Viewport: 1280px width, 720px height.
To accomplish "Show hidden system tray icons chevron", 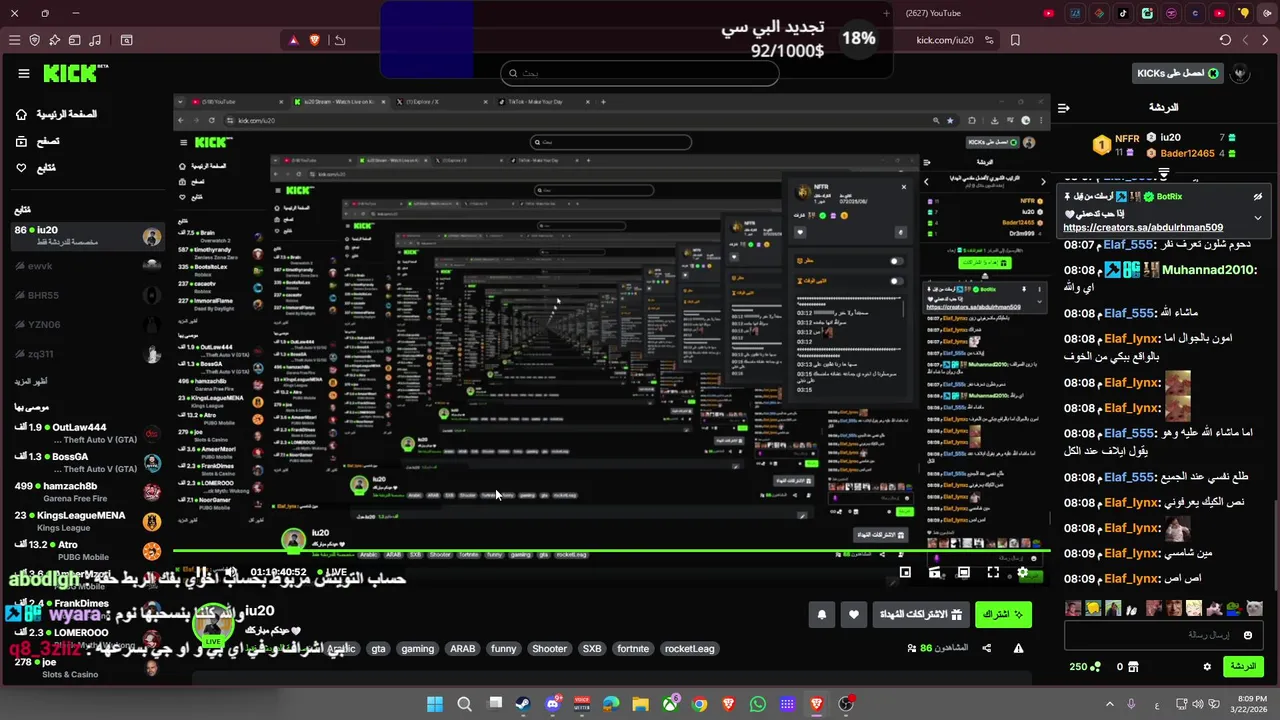I will [x=1109, y=704].
